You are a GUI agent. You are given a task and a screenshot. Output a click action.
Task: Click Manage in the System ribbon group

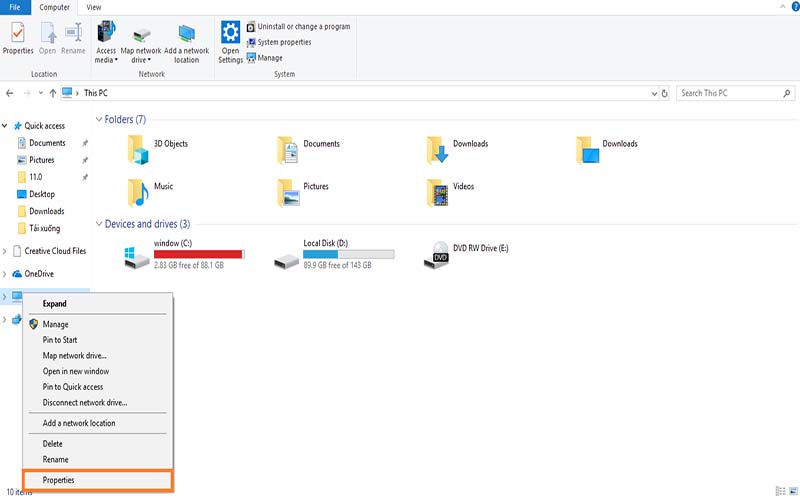[x=264, y=58]
